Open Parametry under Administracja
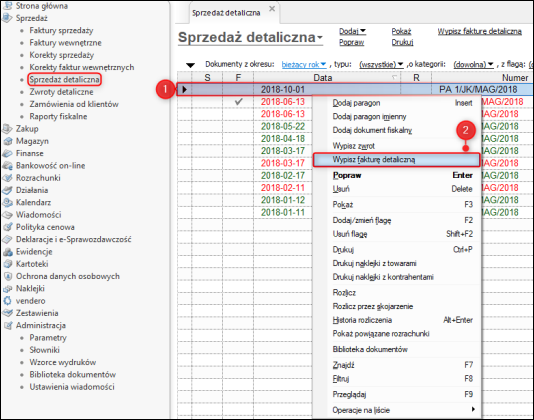Image resolution: width=534 pixels, height=420 pixels. [48, 338]
